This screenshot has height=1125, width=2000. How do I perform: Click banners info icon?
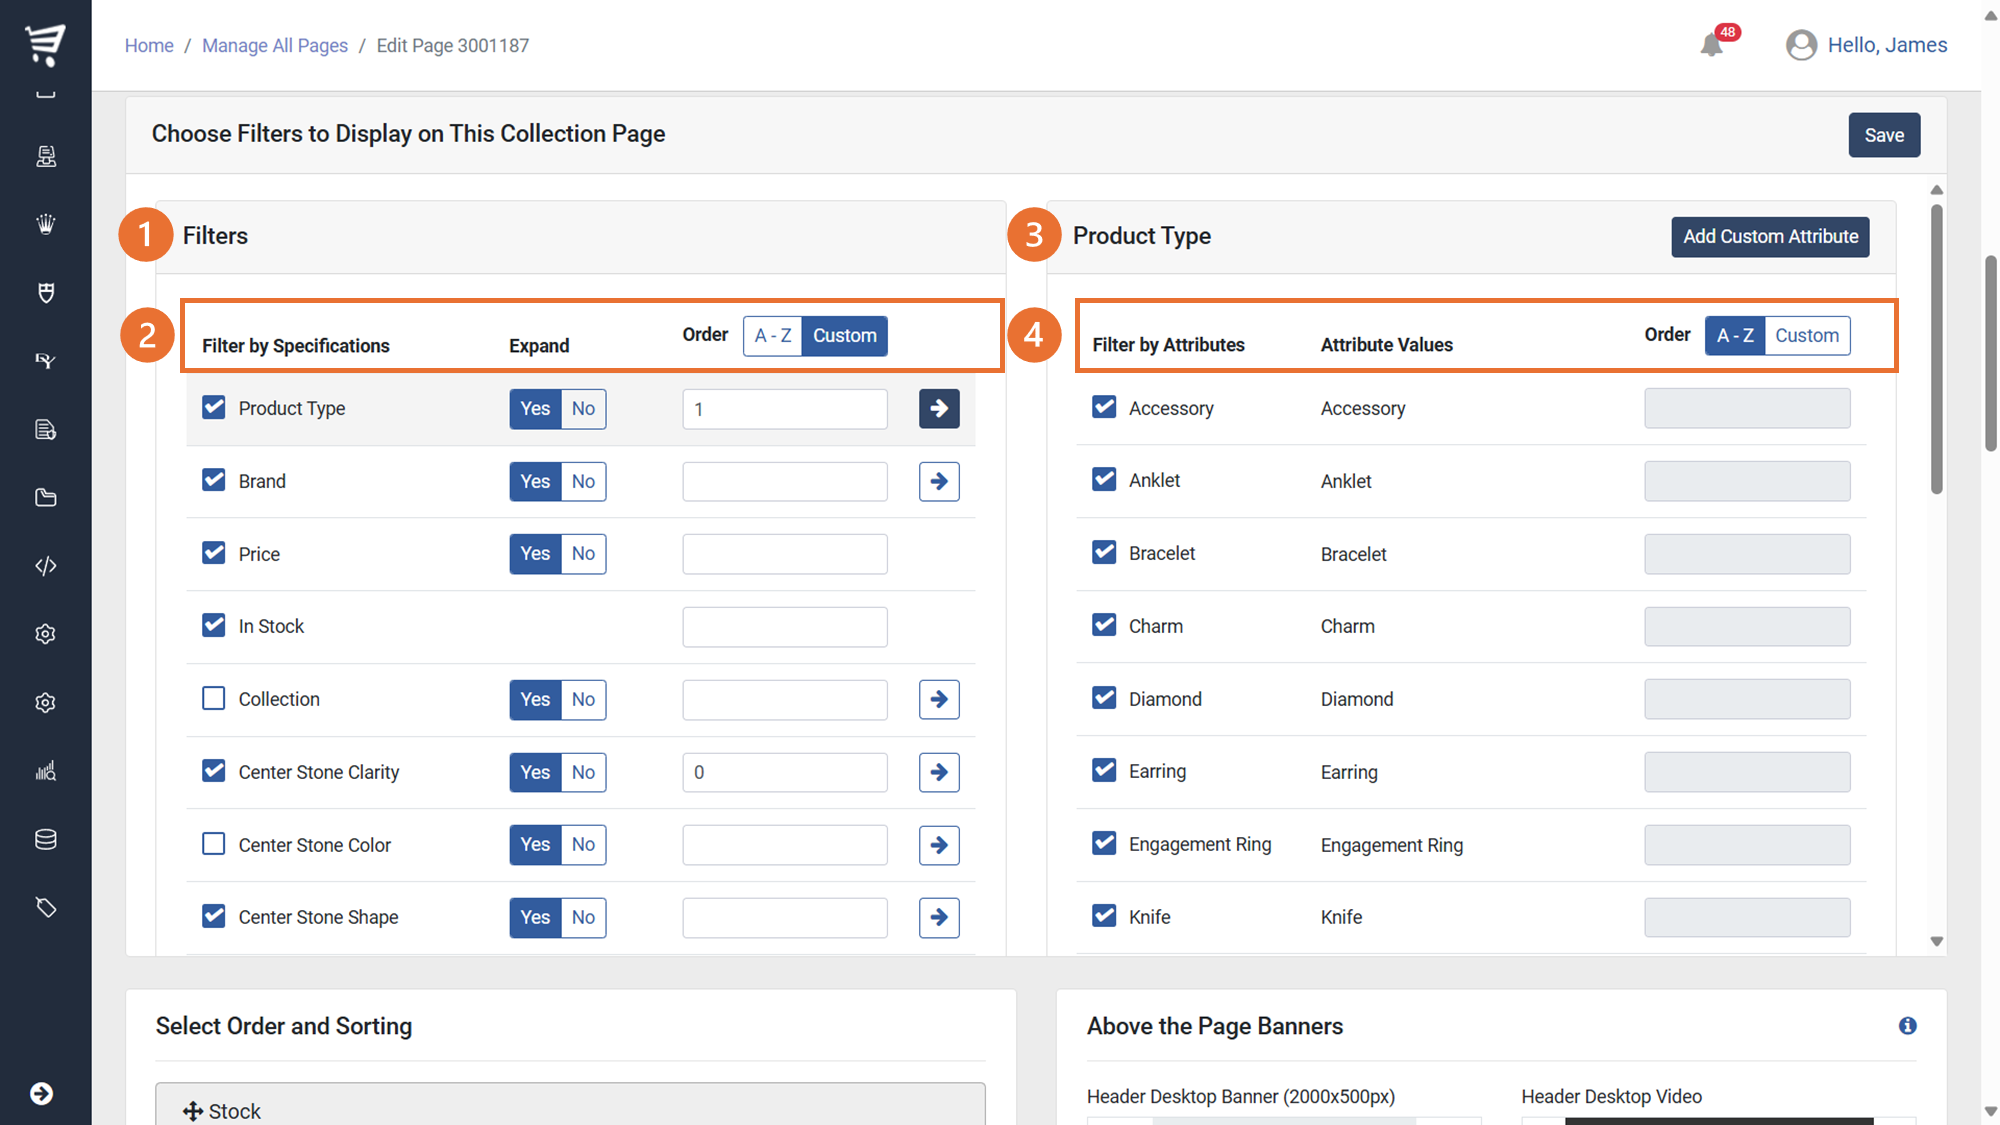1907,1026
